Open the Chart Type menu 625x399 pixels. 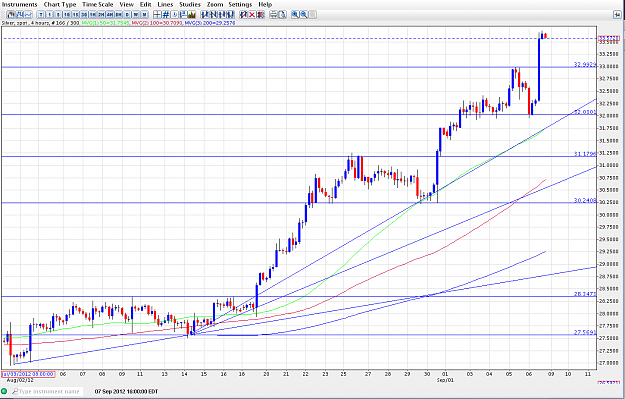tap(60, 4)
